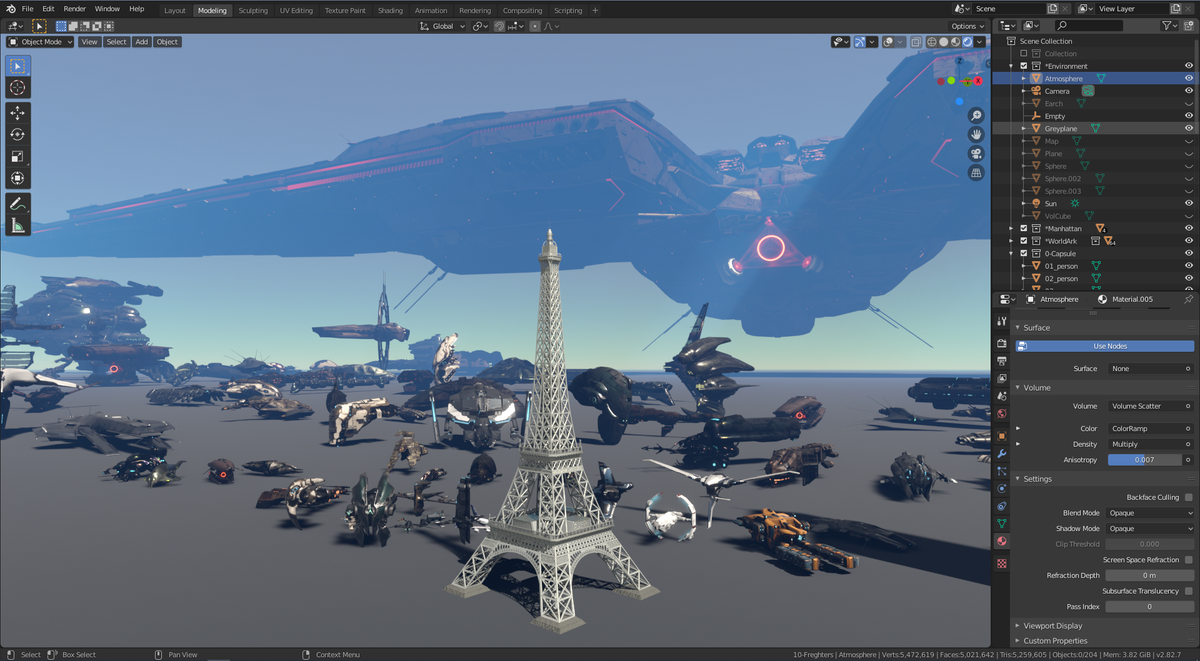Add a workspace with the plus button
The width and height of the screenshot is (1200, 661).
(x=596, y=10)
